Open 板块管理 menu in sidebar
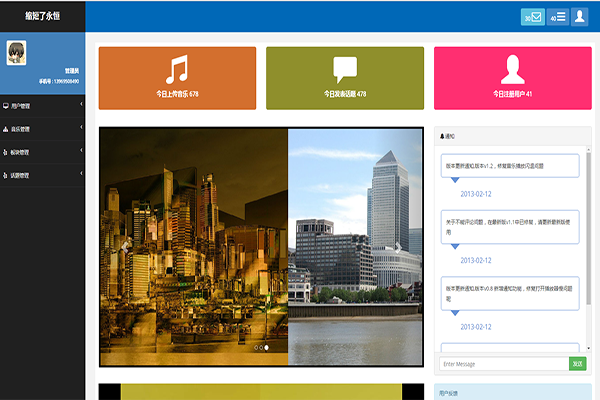The height and width of the screenshot is (400, 600). tap(42, 152)
